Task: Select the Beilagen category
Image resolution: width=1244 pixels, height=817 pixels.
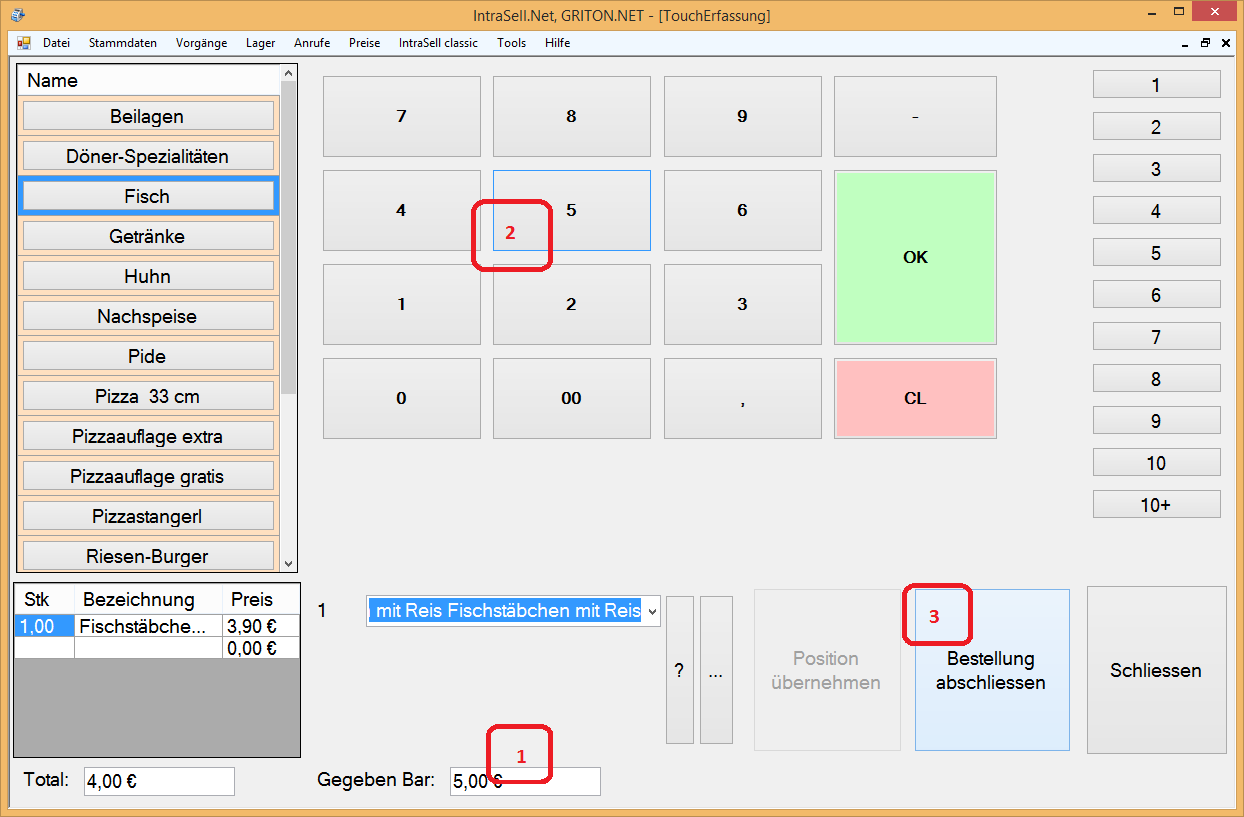Action: (148, 116)
